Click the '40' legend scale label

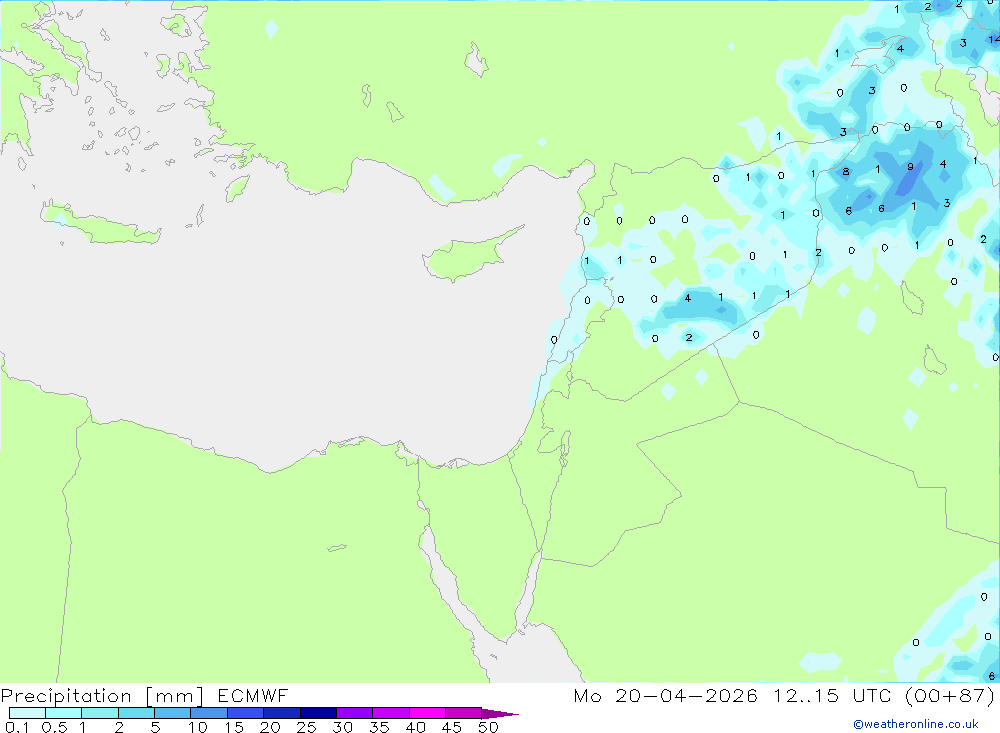416,727
